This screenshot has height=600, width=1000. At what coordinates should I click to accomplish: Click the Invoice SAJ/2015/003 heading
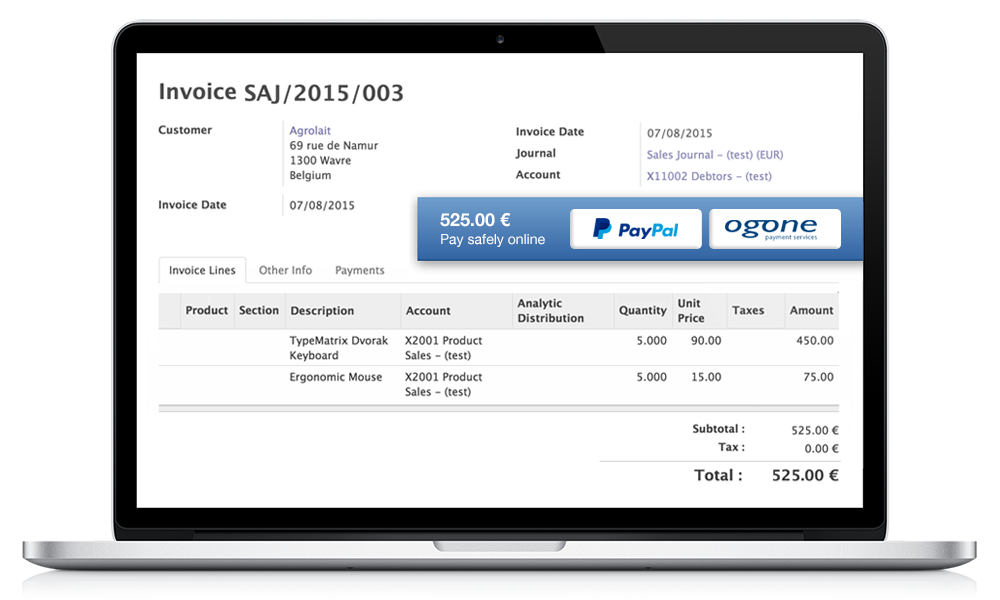(x=281, y=92)
